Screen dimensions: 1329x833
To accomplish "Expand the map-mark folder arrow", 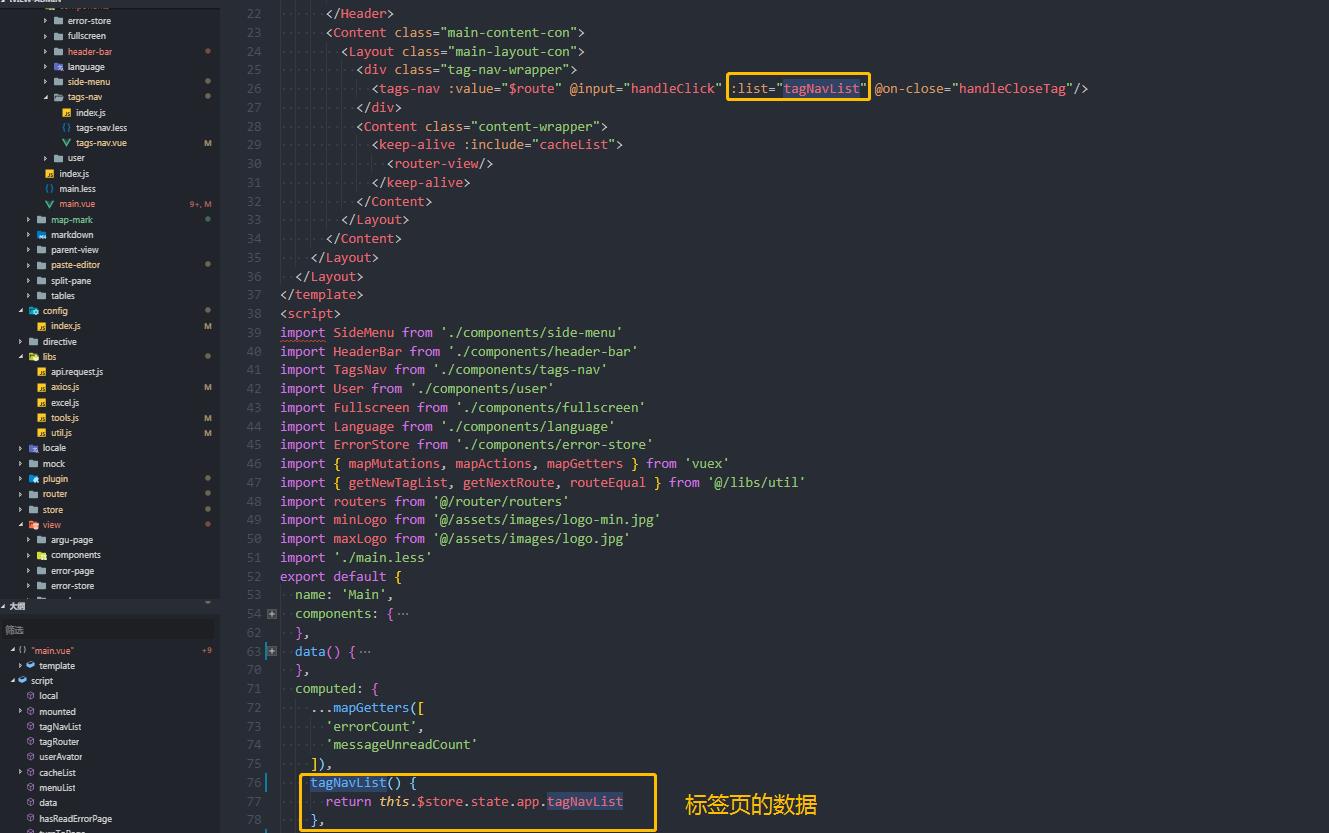I will (x=29, y=219).
